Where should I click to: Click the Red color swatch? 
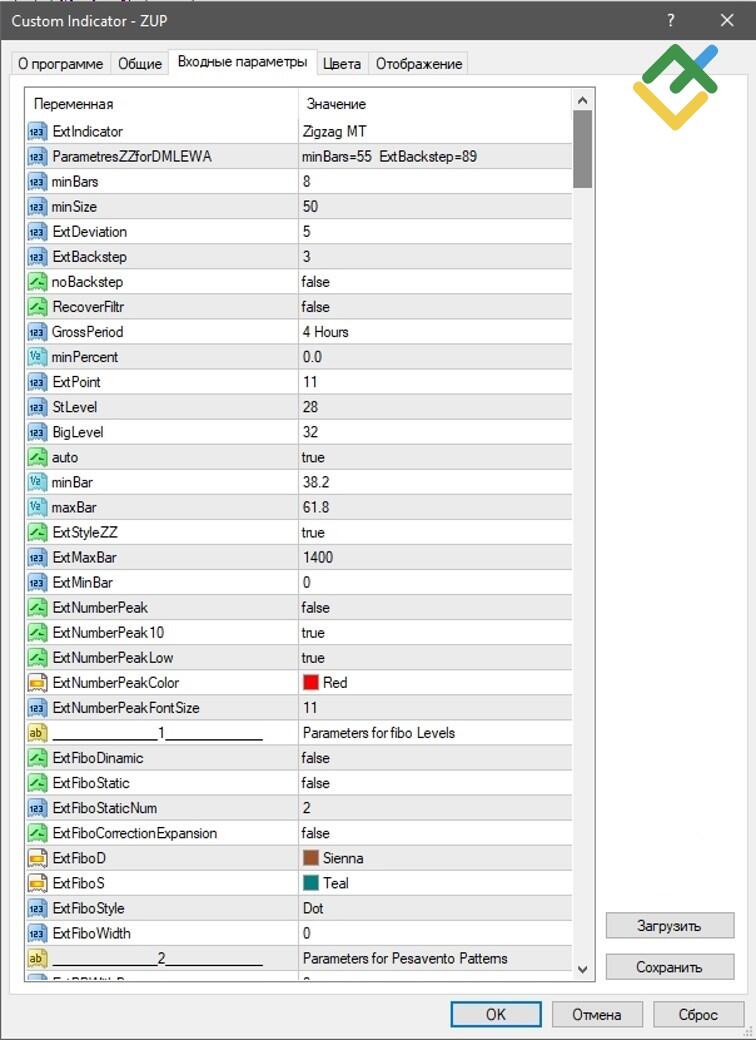(x=311, y=682)
